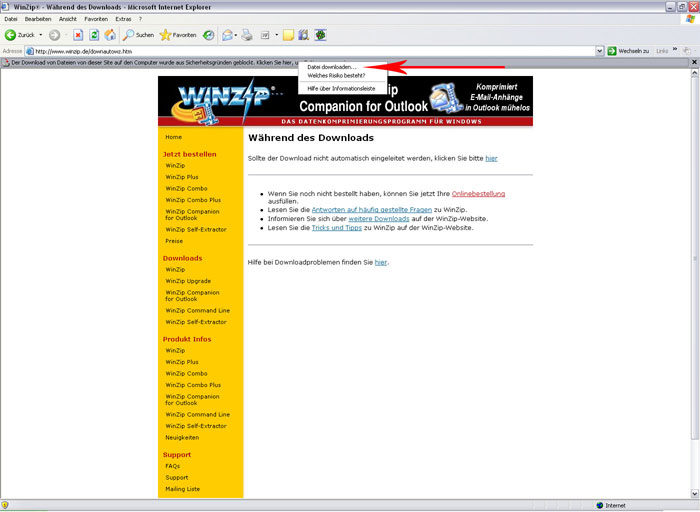Expand the address bar URL dropdown

click(x=600, y=51)
